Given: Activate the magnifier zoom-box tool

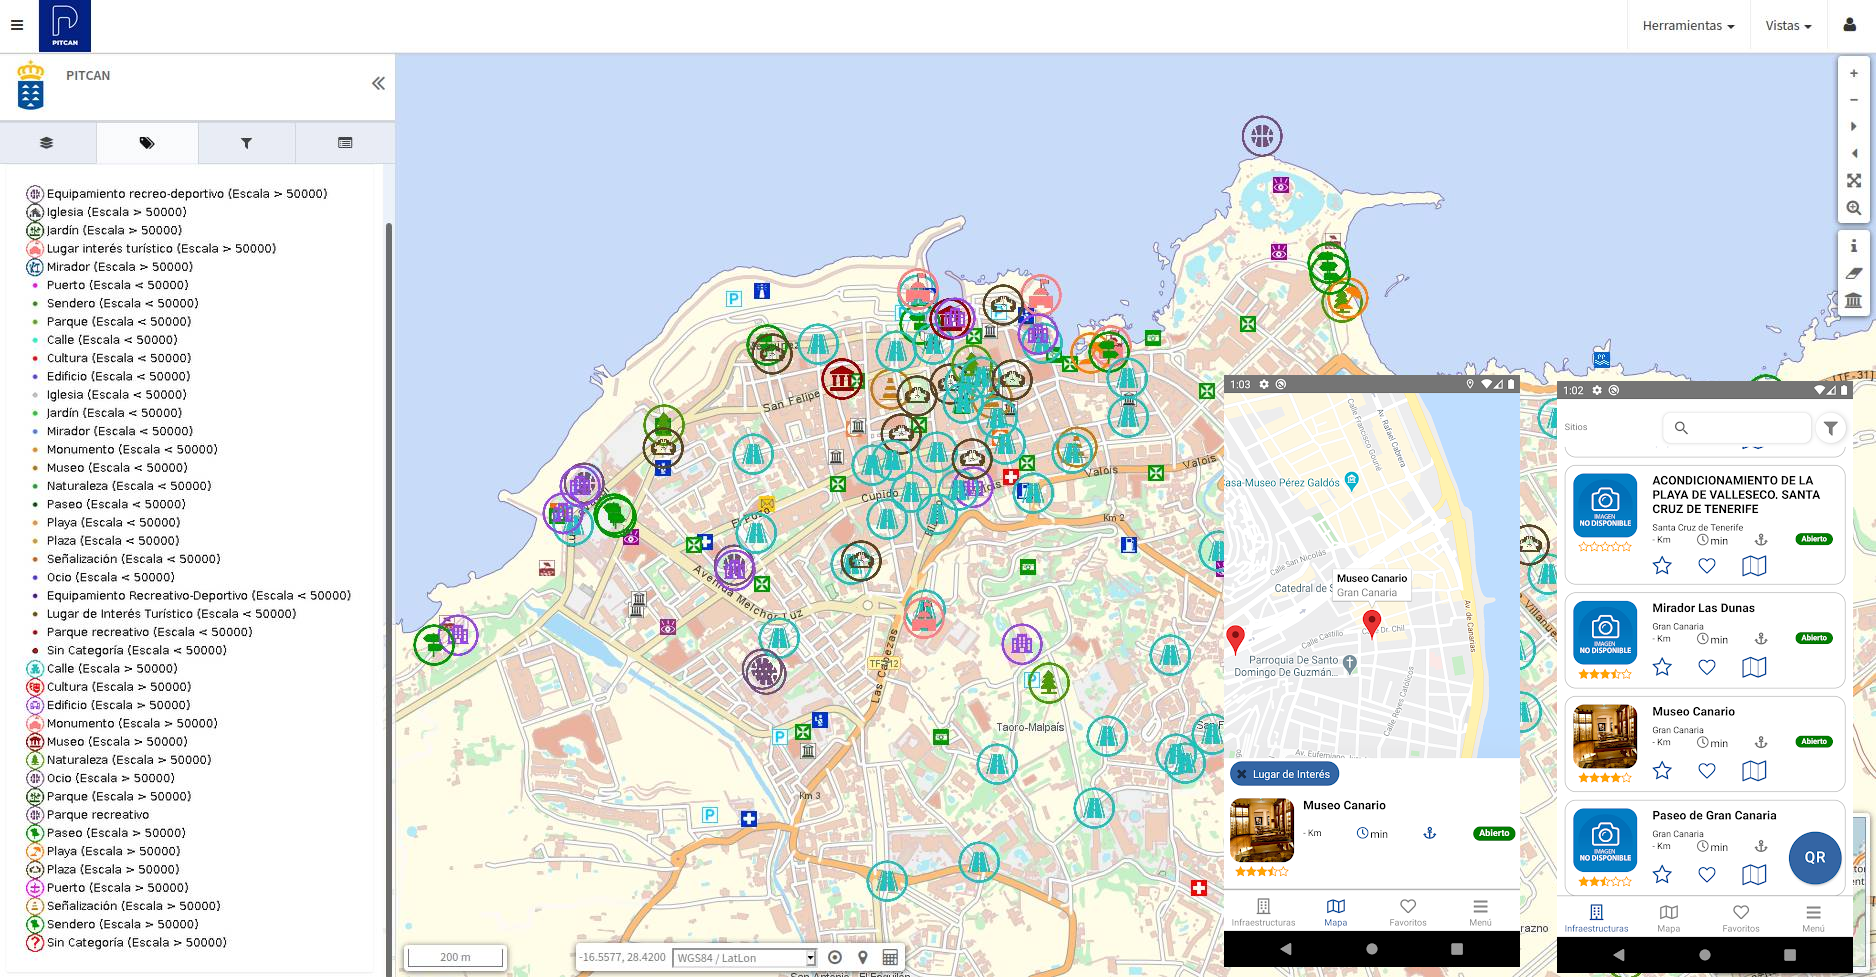Looking at the screenshot, I should tap(1853, 208).
